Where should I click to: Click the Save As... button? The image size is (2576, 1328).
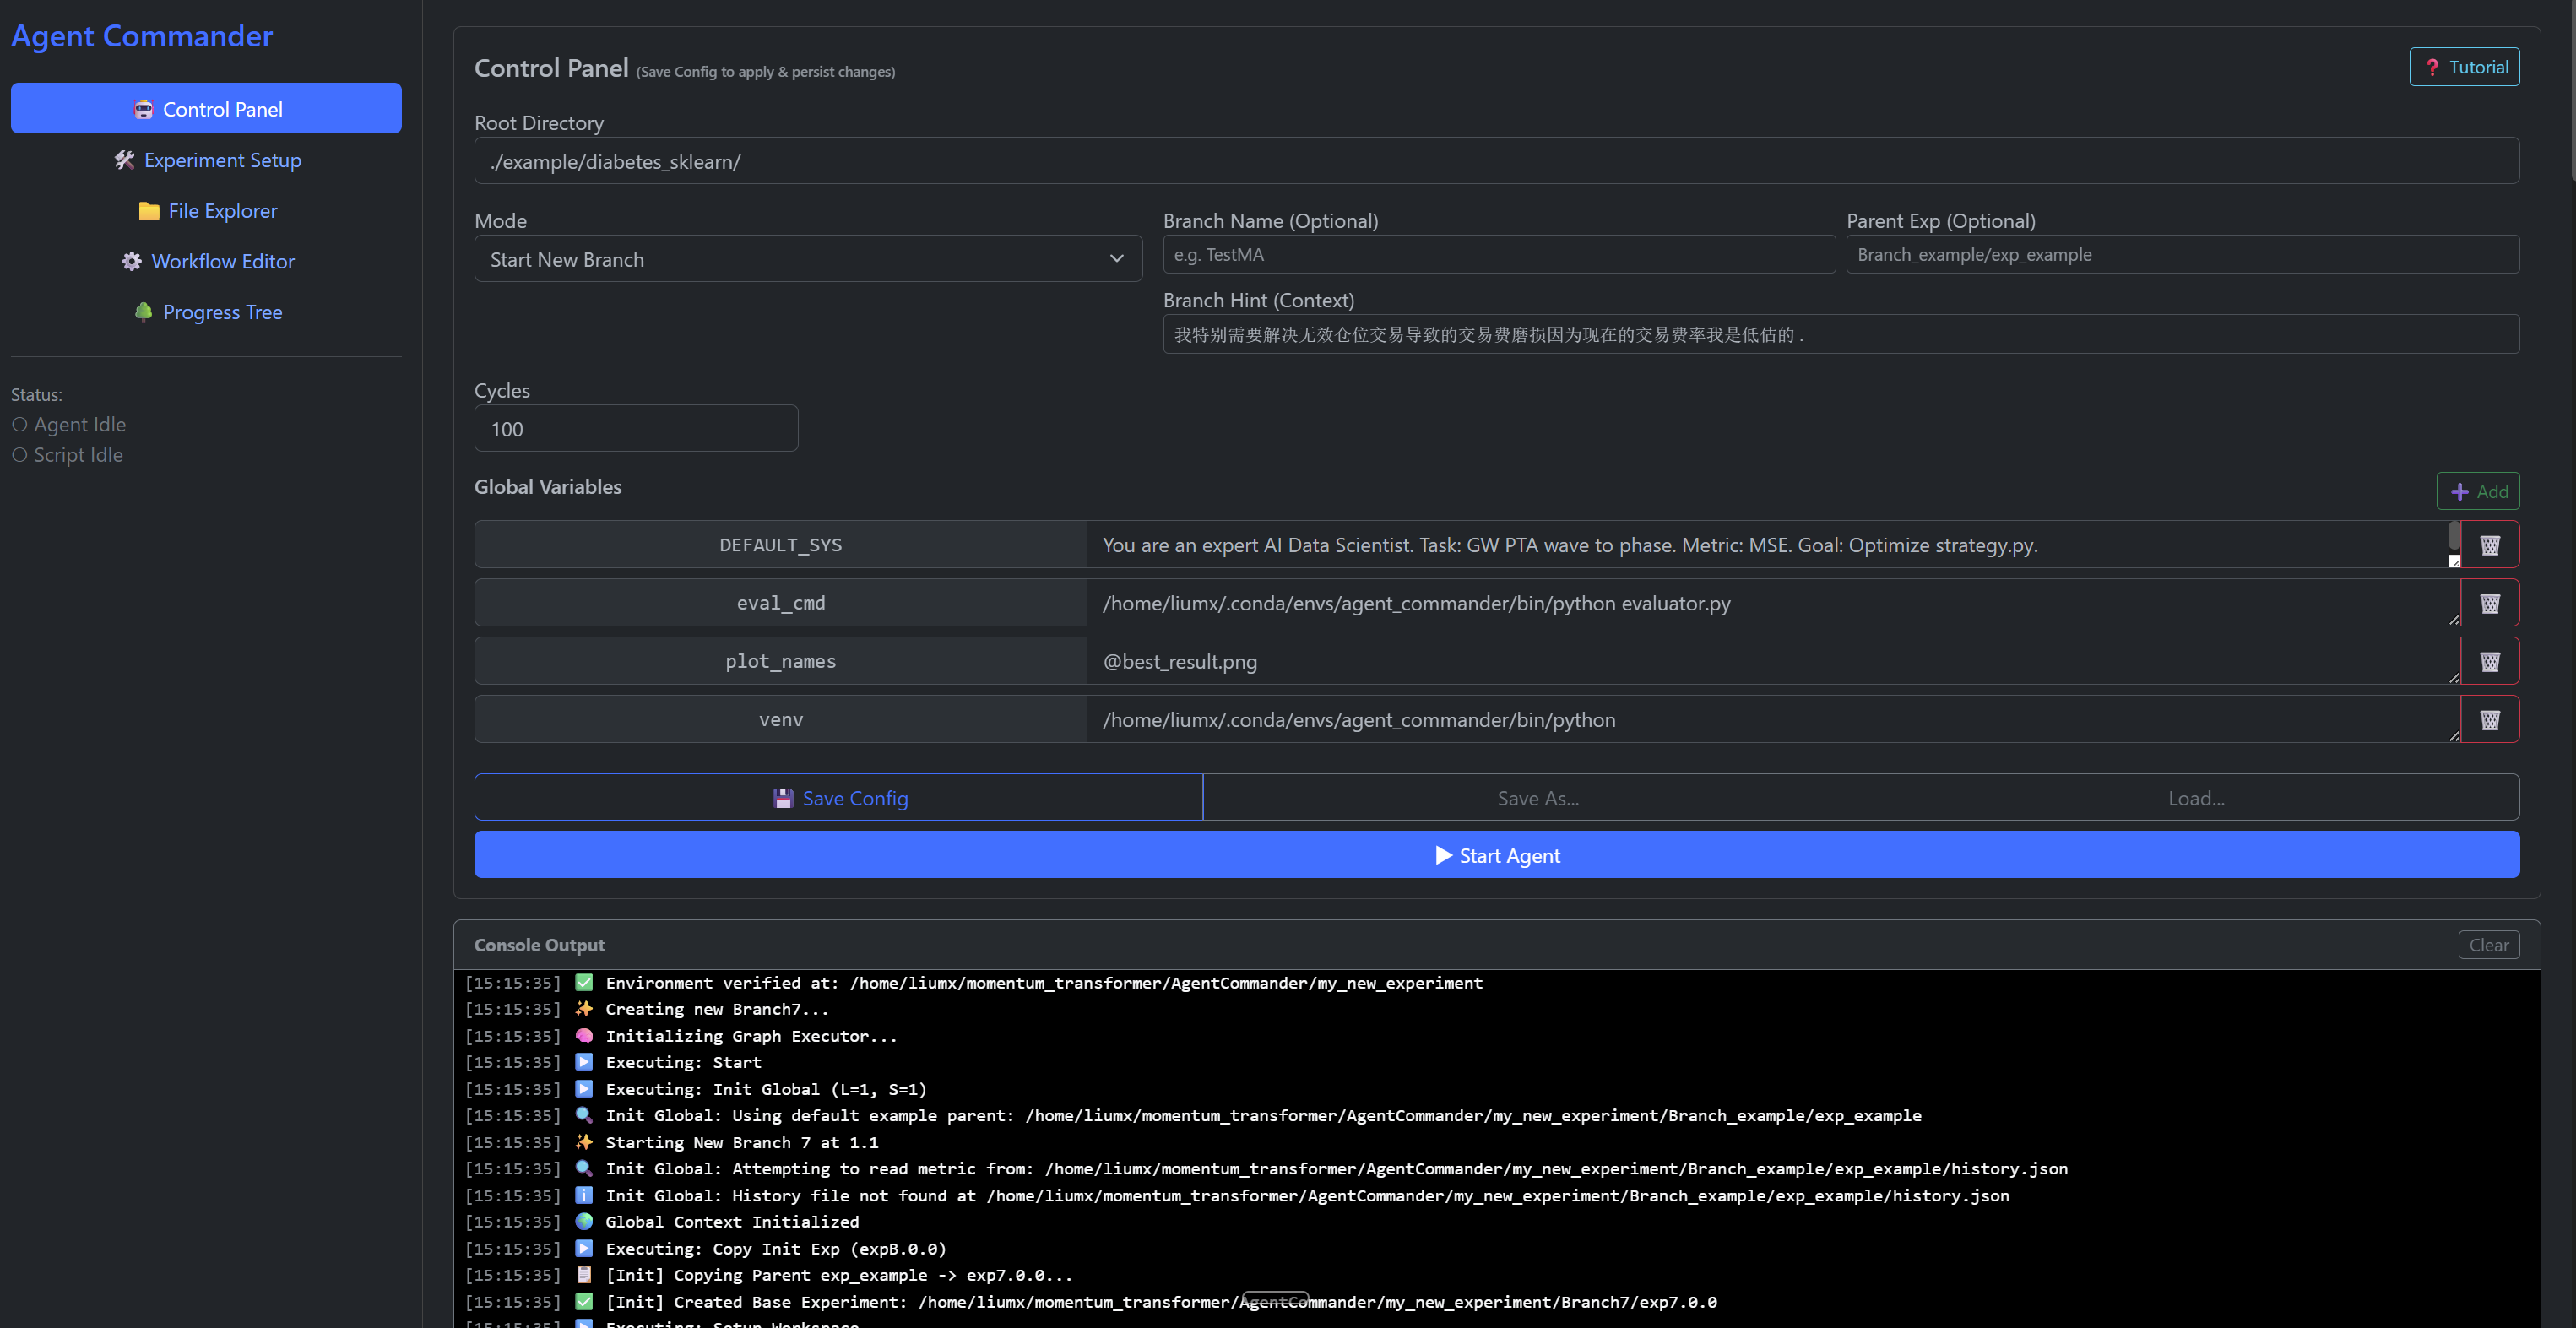tap(1537, 798)
